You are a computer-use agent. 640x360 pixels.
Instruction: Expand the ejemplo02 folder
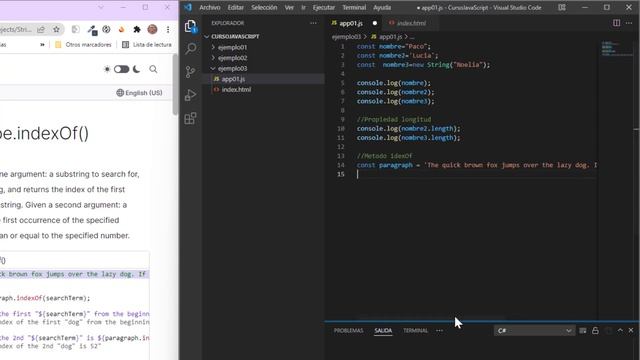pyautogui.click(x=232, y=58)
